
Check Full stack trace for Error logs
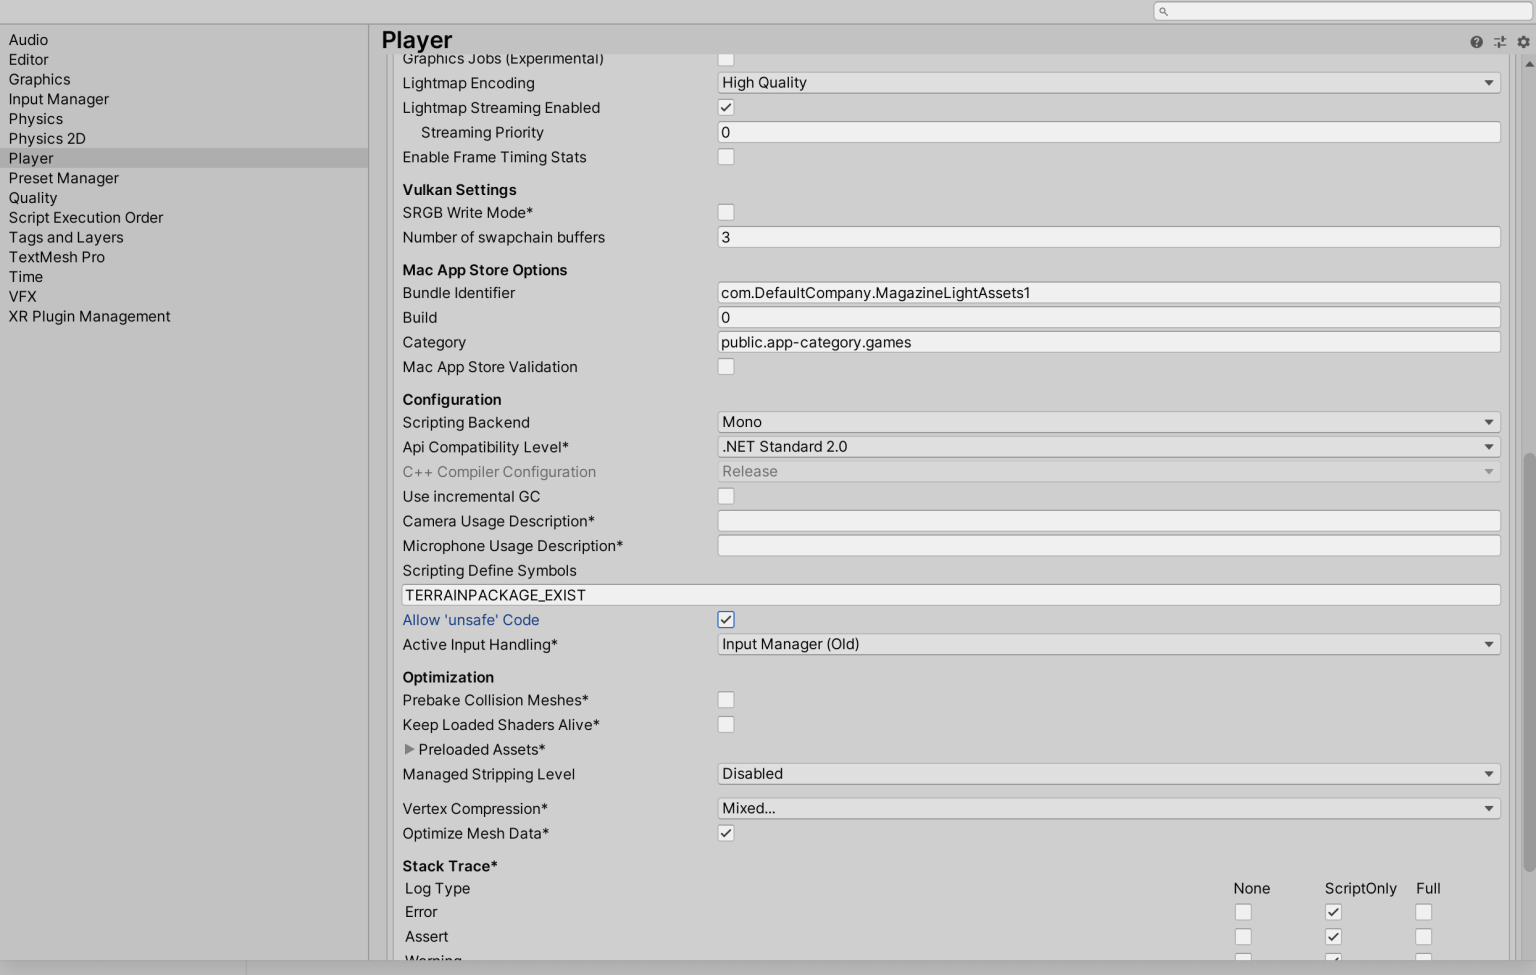(x=1423, y=911)
